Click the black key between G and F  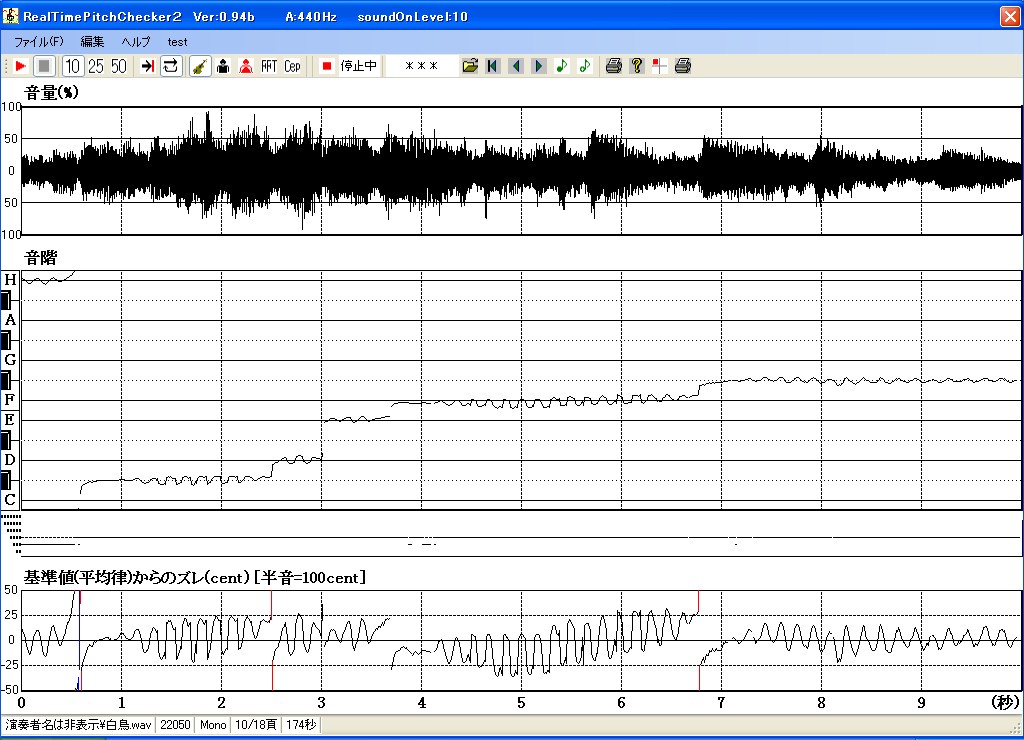click(6, 380)
